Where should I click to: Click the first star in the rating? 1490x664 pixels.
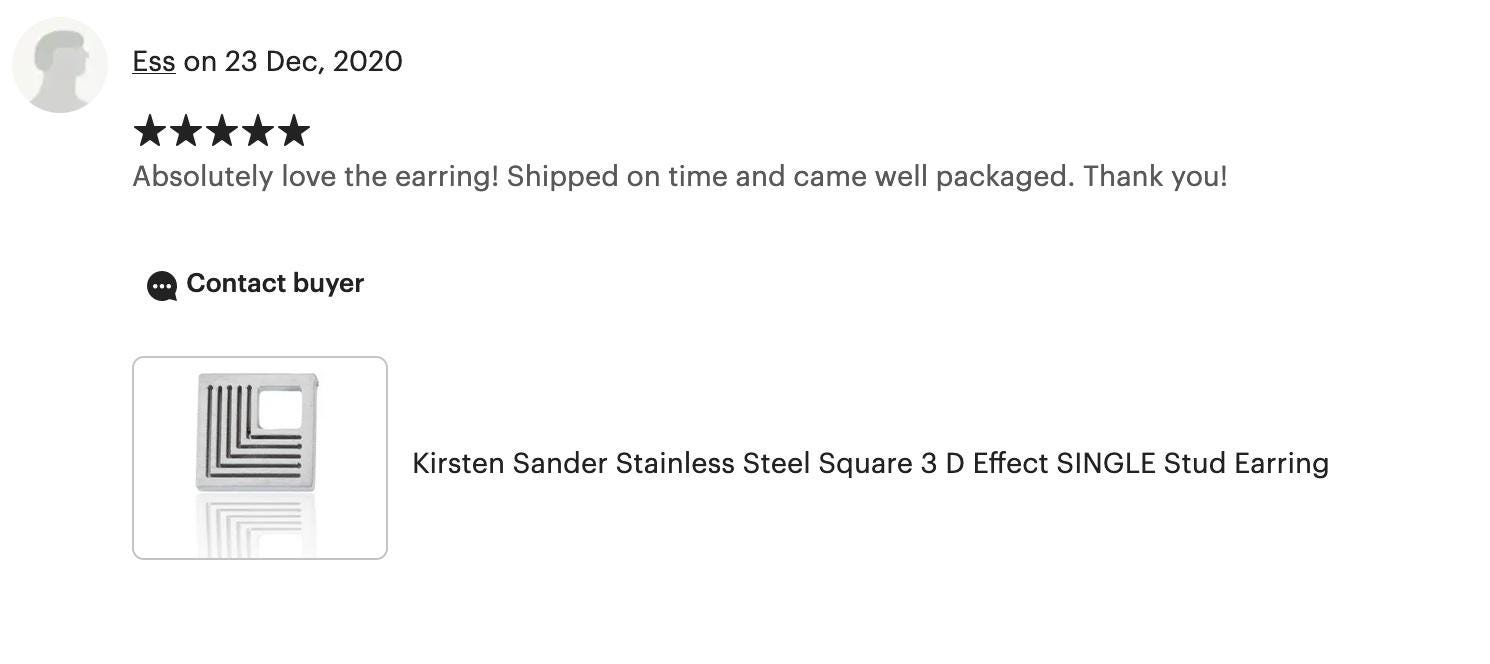click(x=150, y=131)
